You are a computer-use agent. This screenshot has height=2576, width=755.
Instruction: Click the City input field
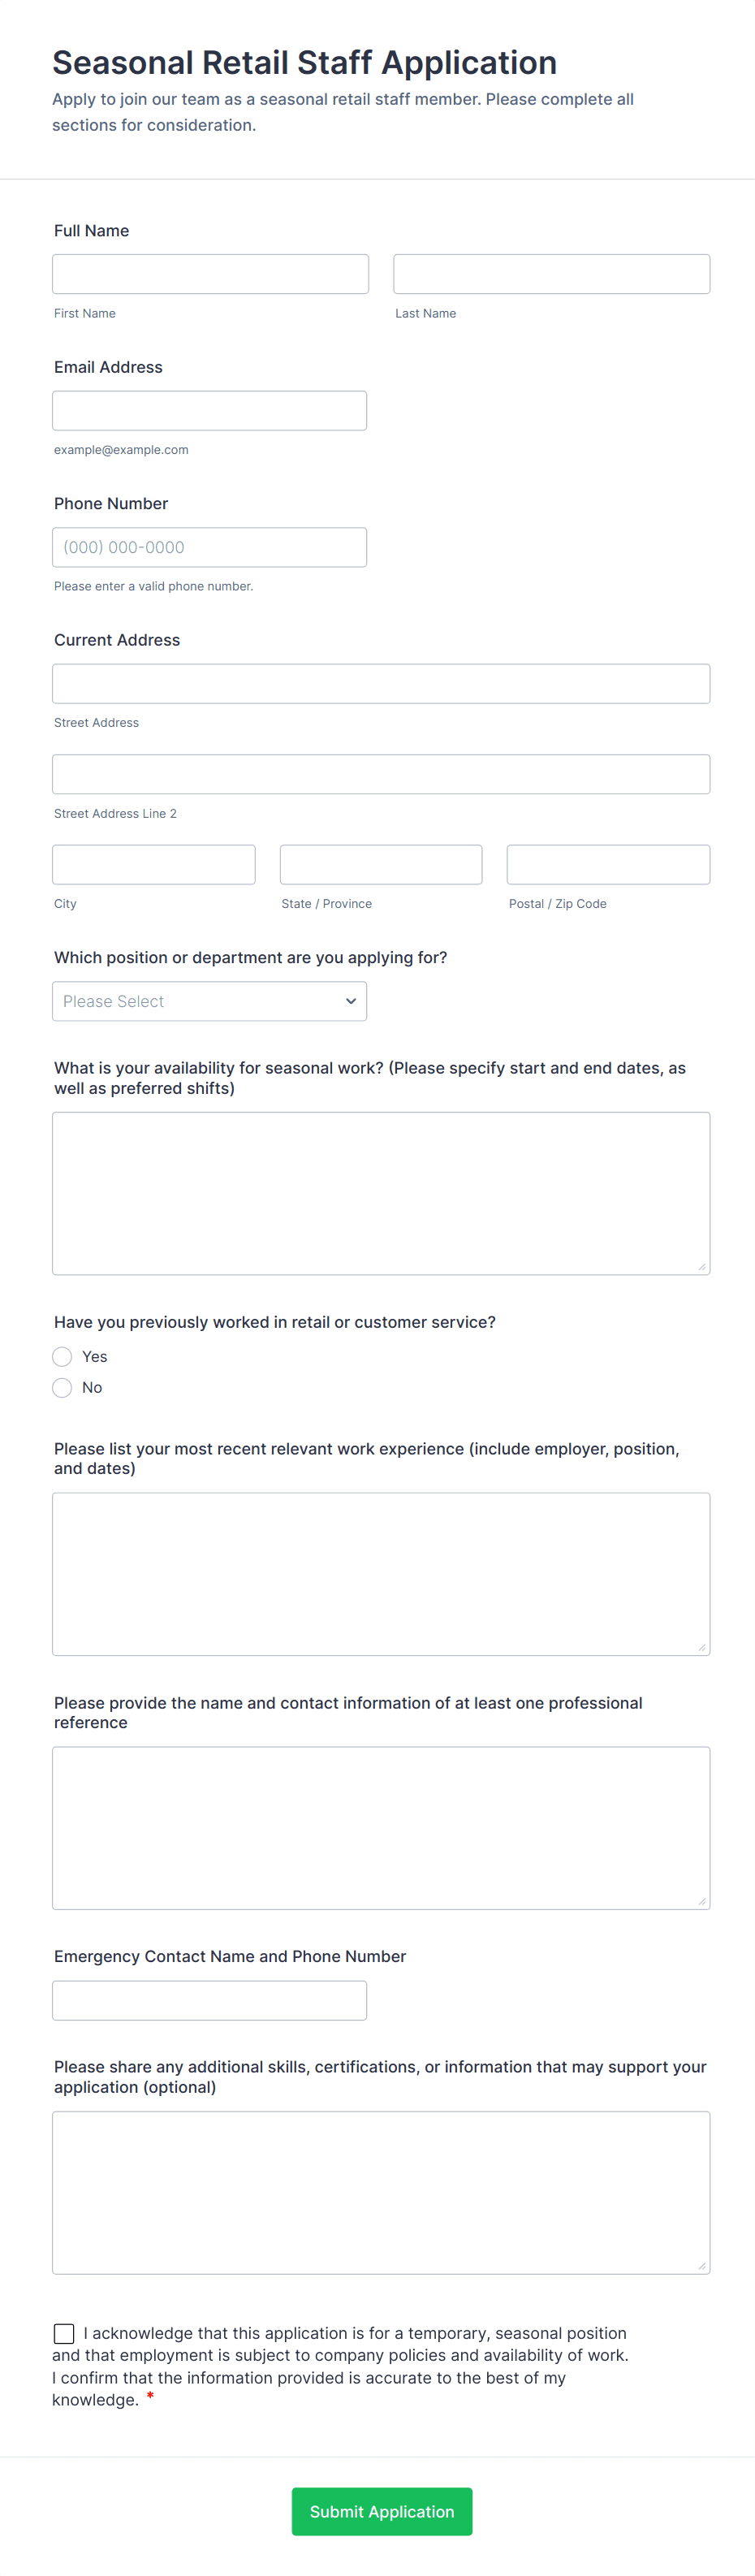coord(153,864)
